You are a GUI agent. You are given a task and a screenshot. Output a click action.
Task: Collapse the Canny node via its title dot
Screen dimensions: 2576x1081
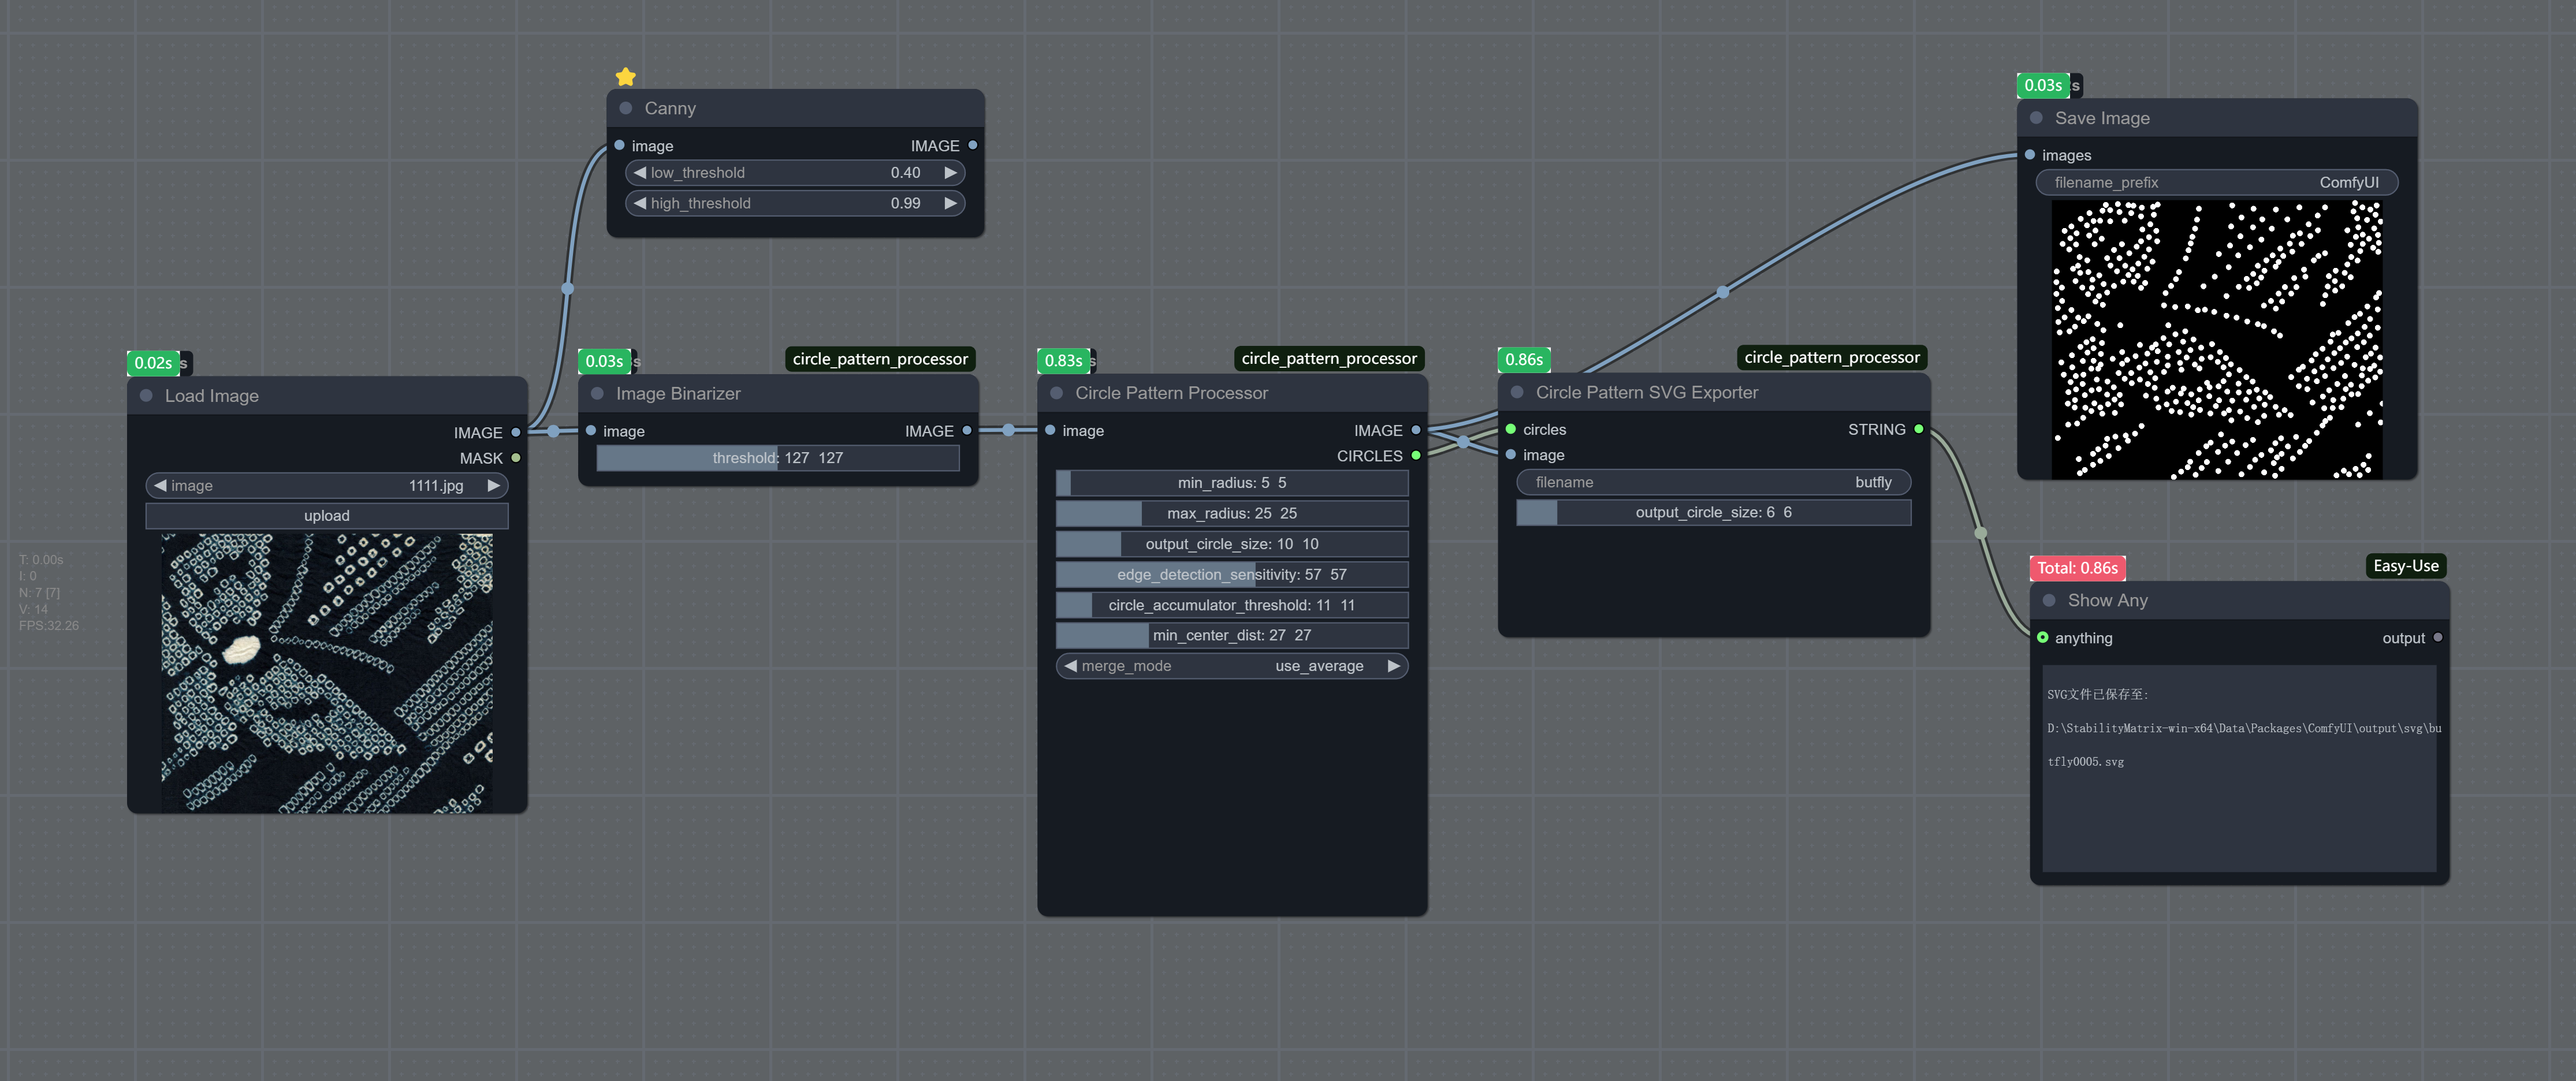[626, 108]
